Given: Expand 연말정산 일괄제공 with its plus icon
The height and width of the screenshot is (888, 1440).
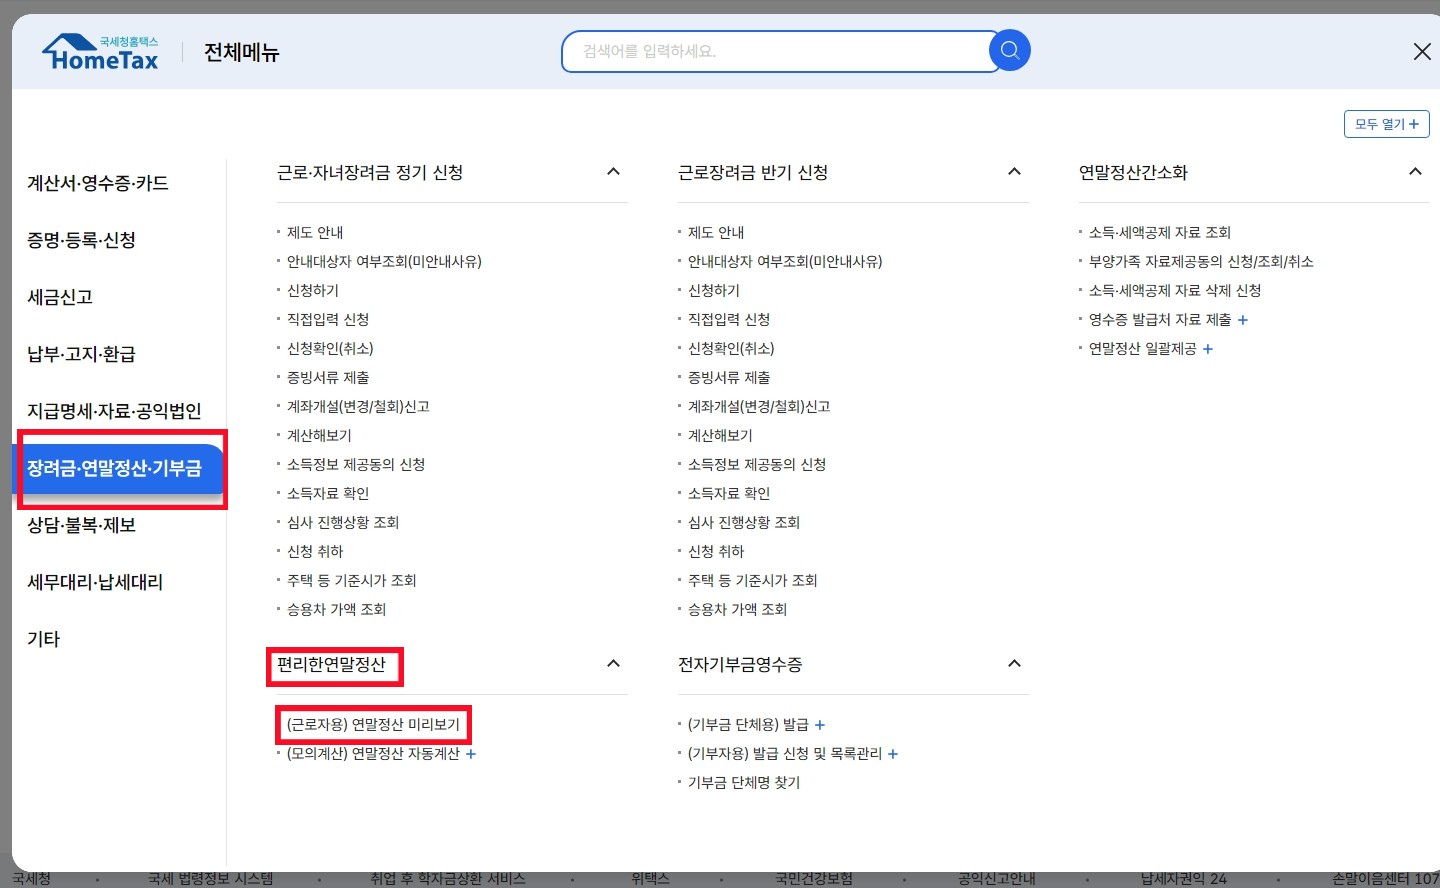Looking at the screenshot, I should click(1208, 349).
